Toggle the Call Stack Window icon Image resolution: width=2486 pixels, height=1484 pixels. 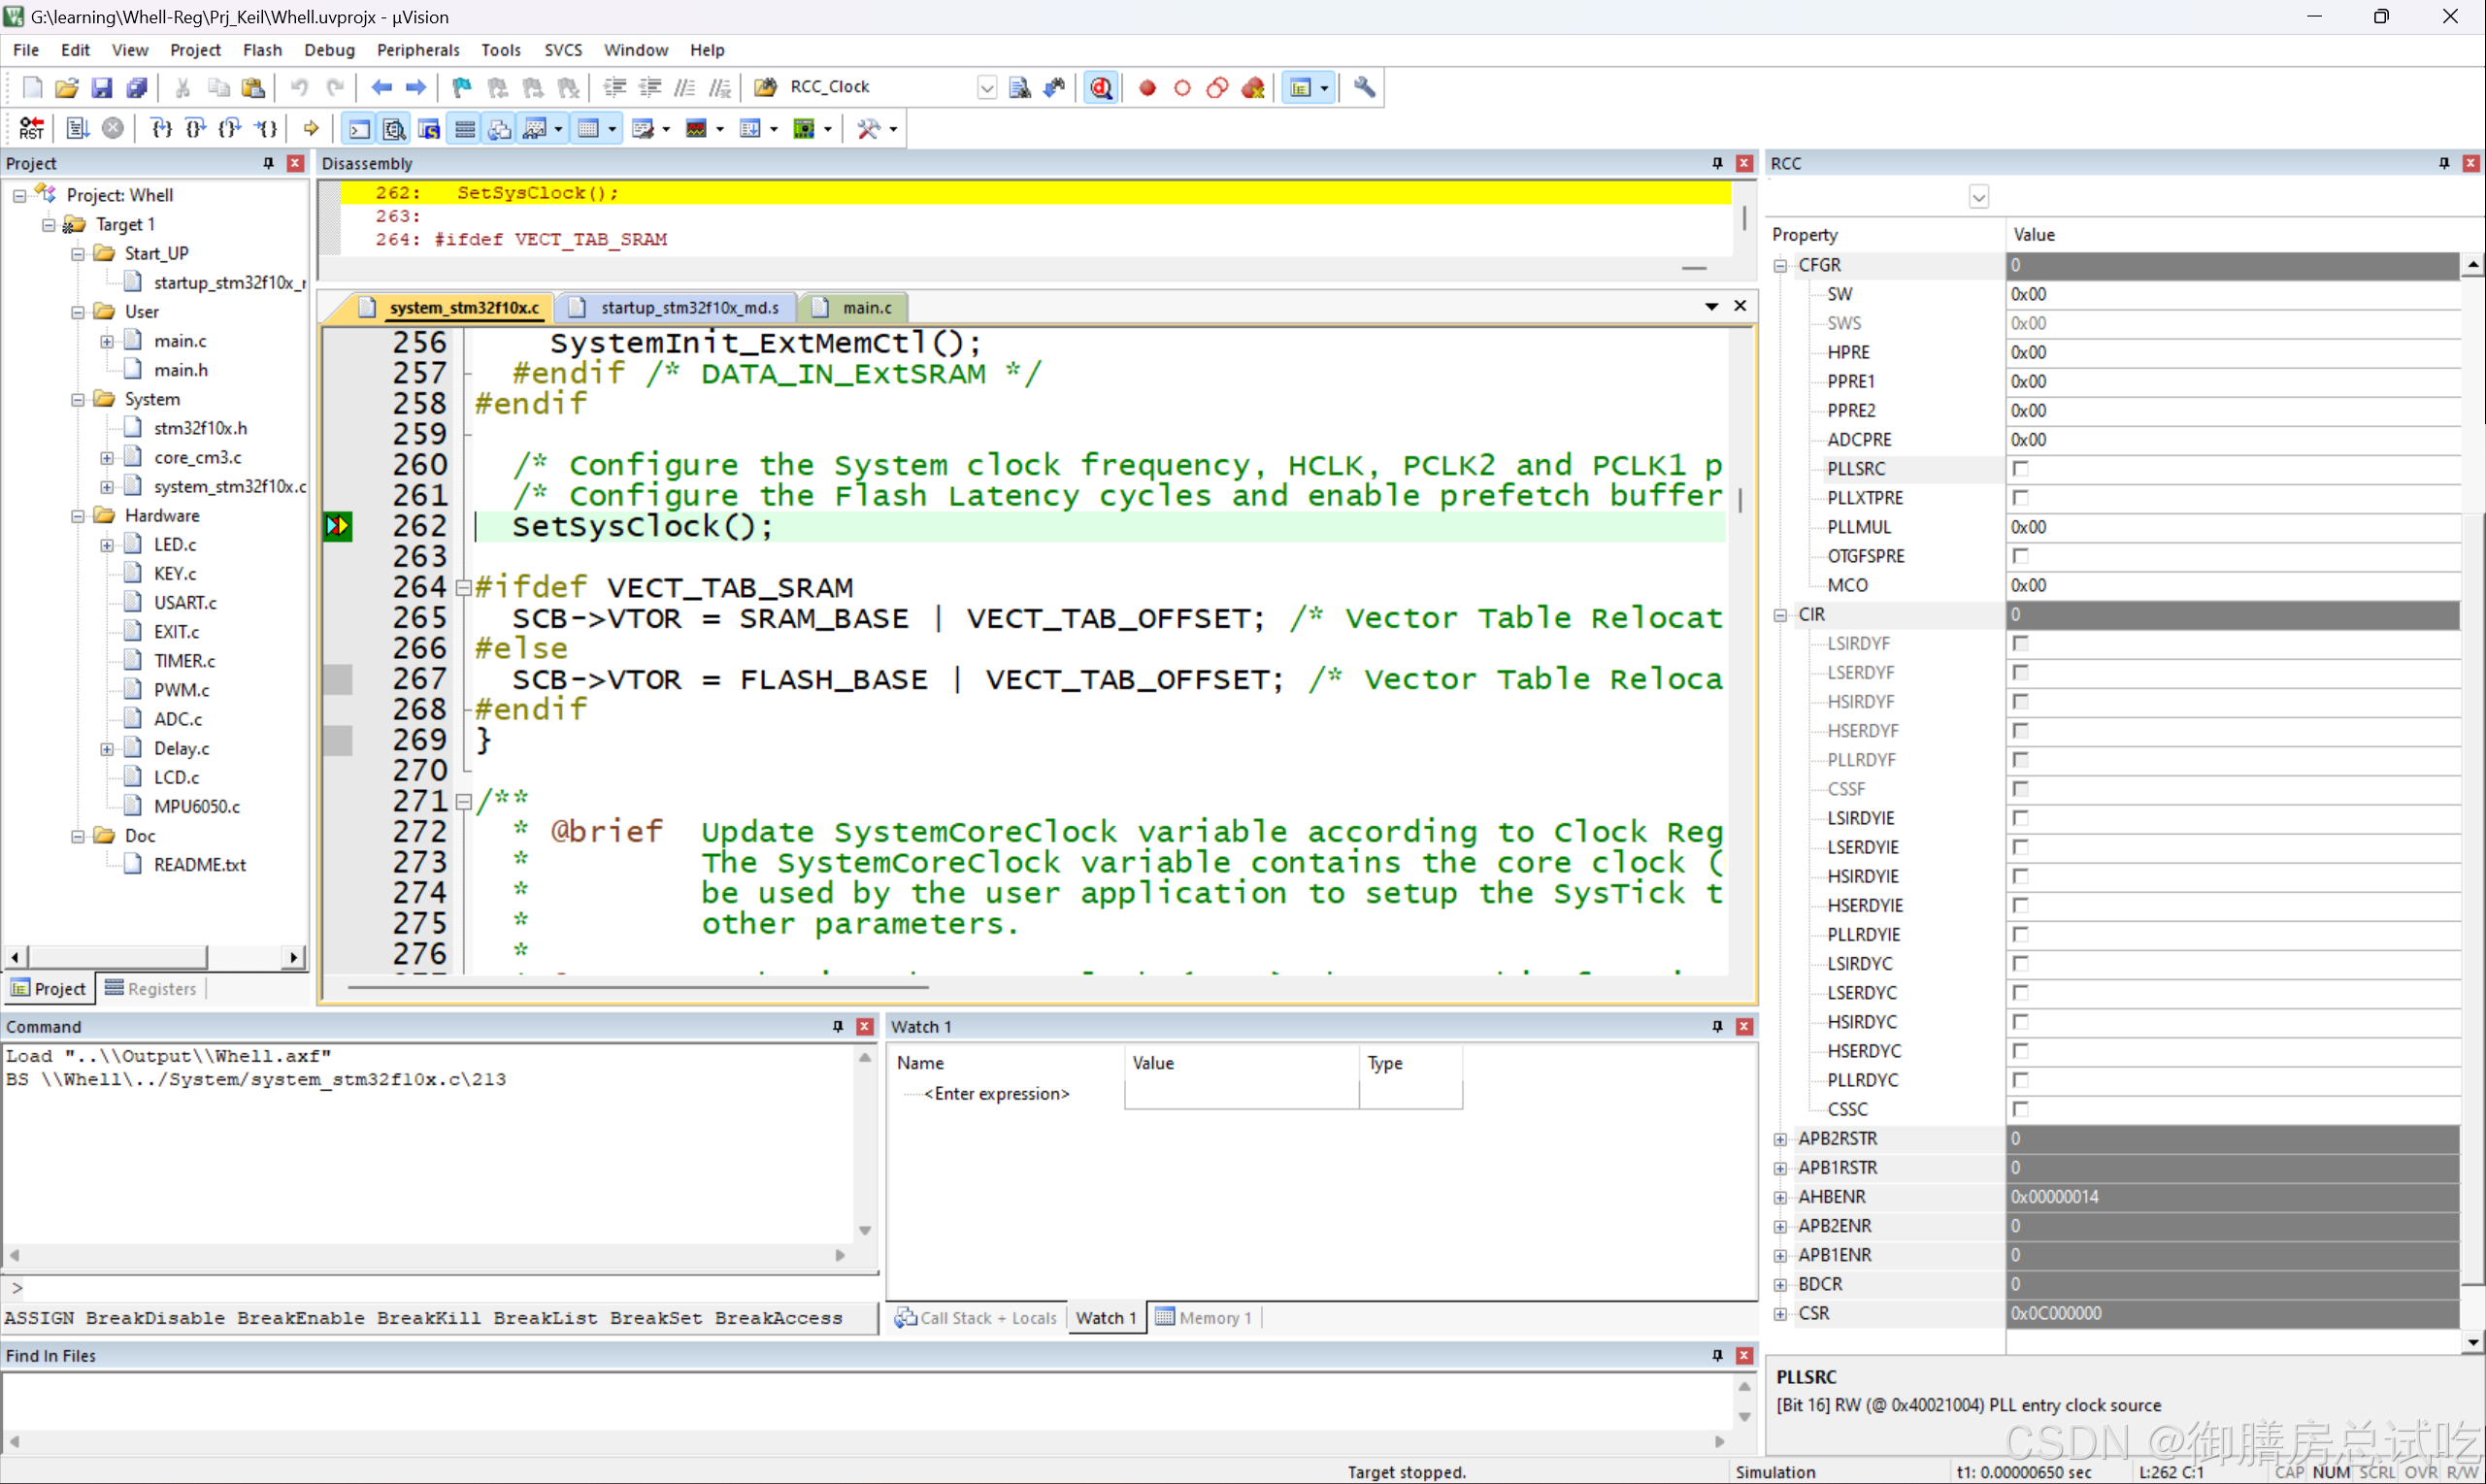pyautogui.click(x=500, y=129)
